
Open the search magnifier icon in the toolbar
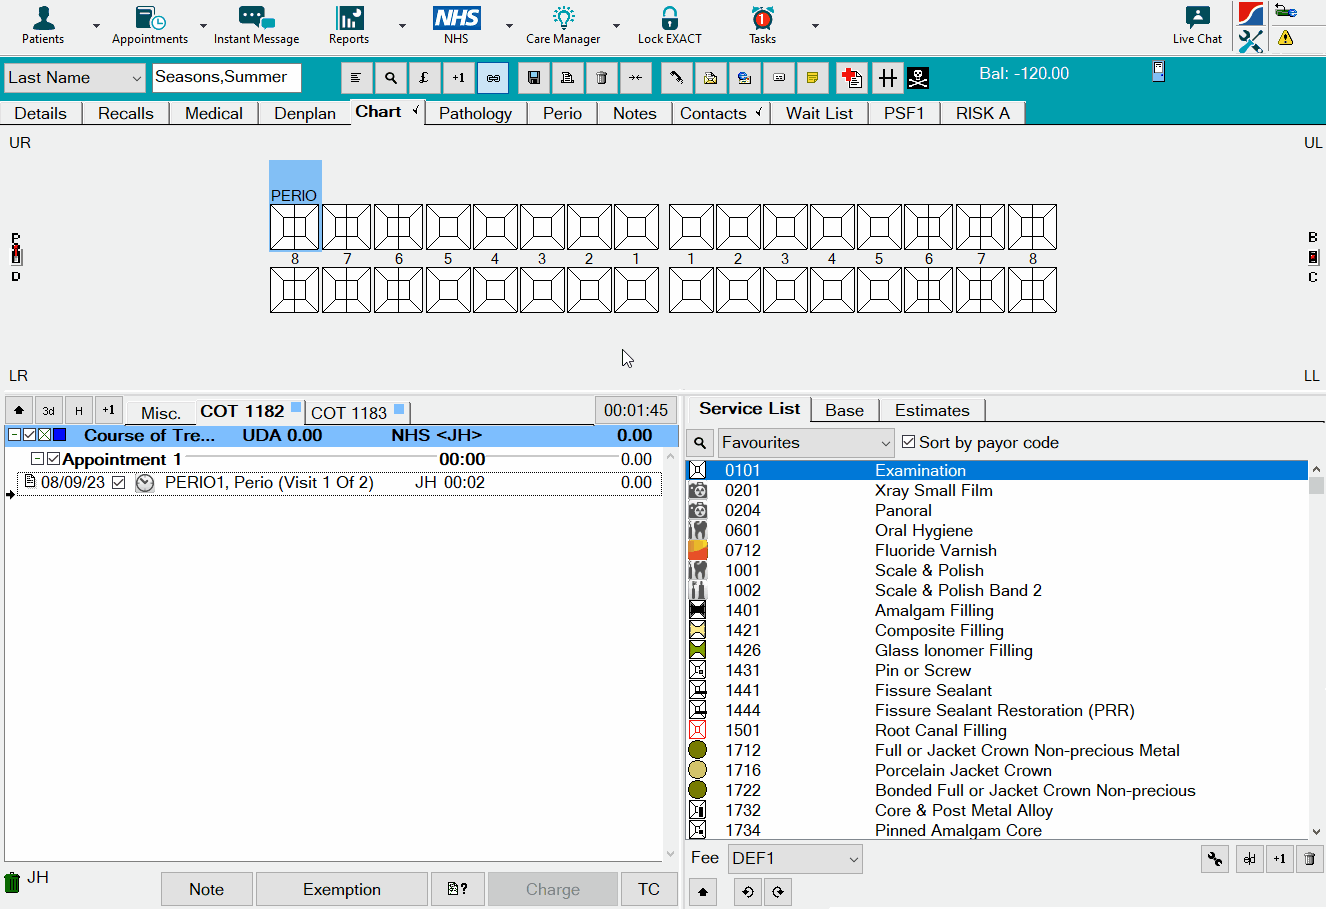point(390,77)
